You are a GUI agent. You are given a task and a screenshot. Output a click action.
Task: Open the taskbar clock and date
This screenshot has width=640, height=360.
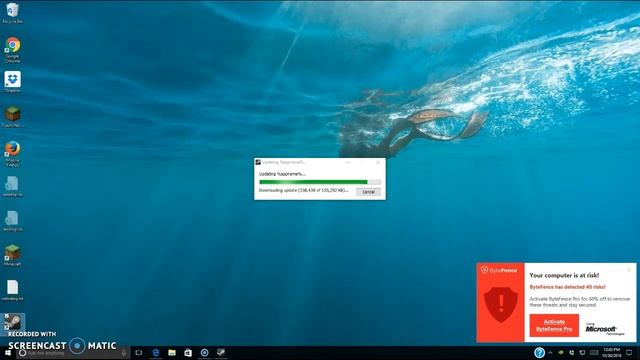click(611, 353)
